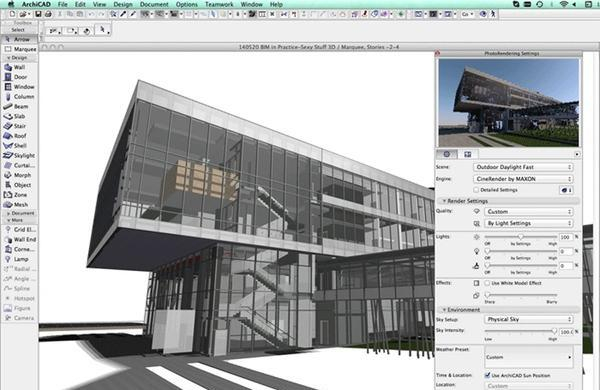Pick the Skylight tool
The width and height of the screenshot is (600, 390).
[x=19, y=155]
